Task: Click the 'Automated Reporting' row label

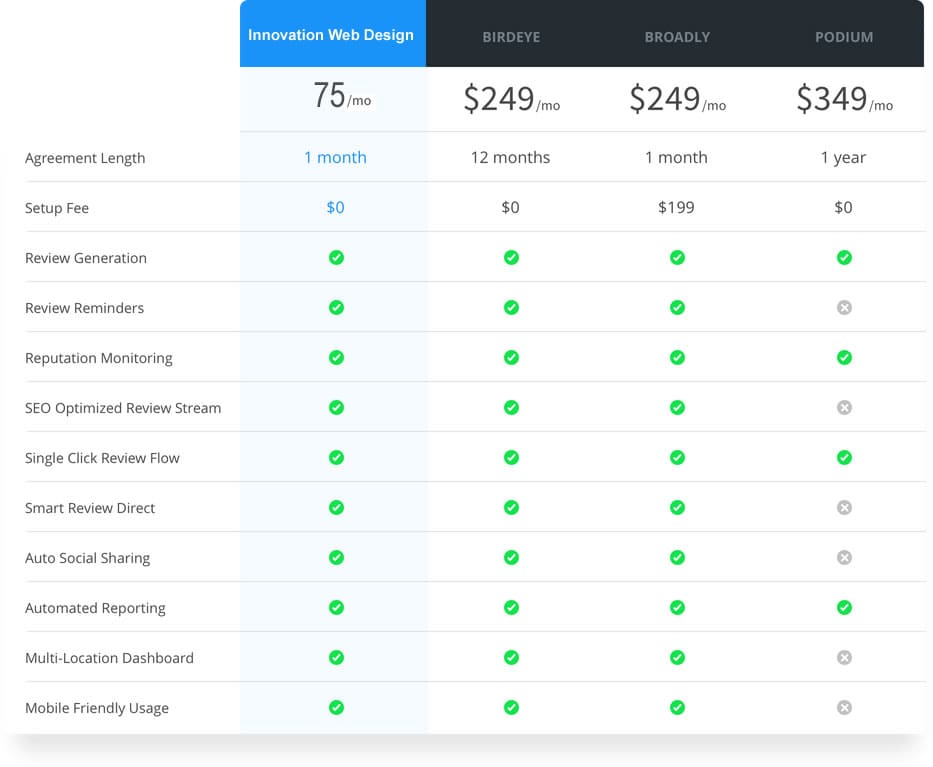Action: 95,608
